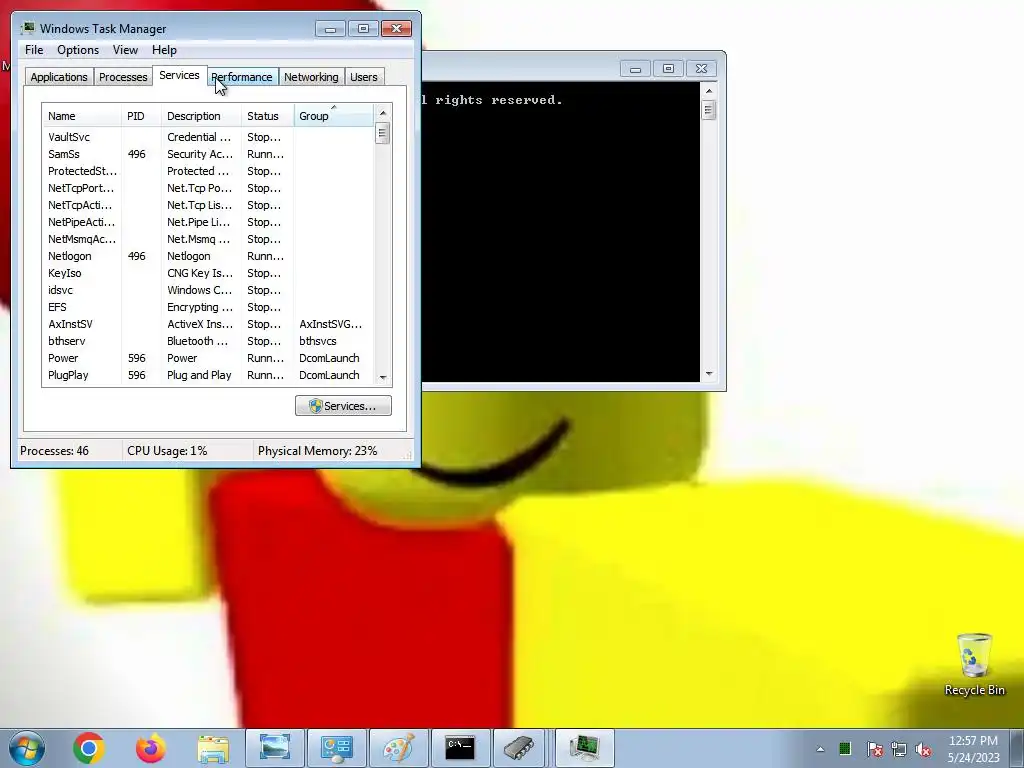The width and height of the screenshot is (1024, 768).
Task: Open the Control Panel taskbar icon
Action: coord(336,748)
